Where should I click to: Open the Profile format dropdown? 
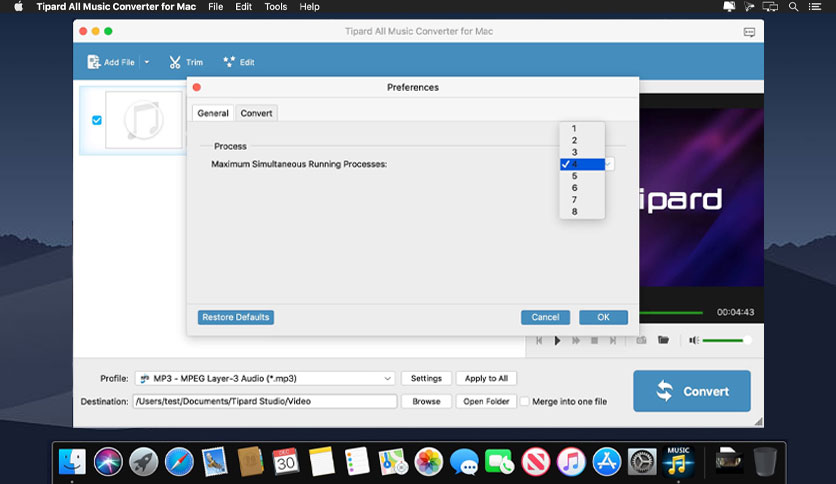264,378
